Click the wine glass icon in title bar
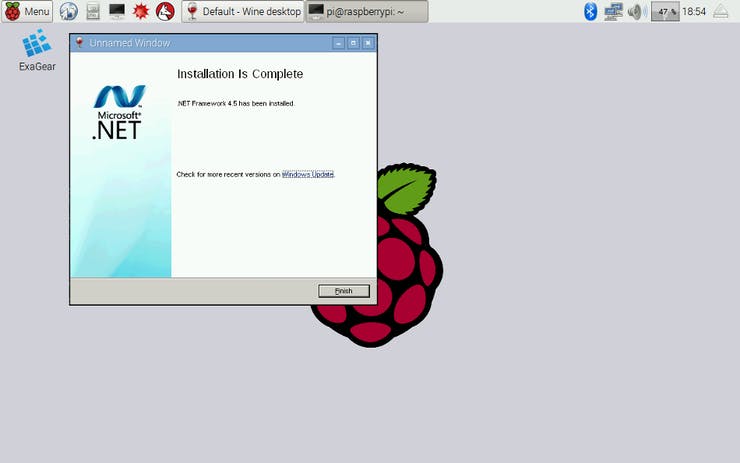 [x=79, y=43]
